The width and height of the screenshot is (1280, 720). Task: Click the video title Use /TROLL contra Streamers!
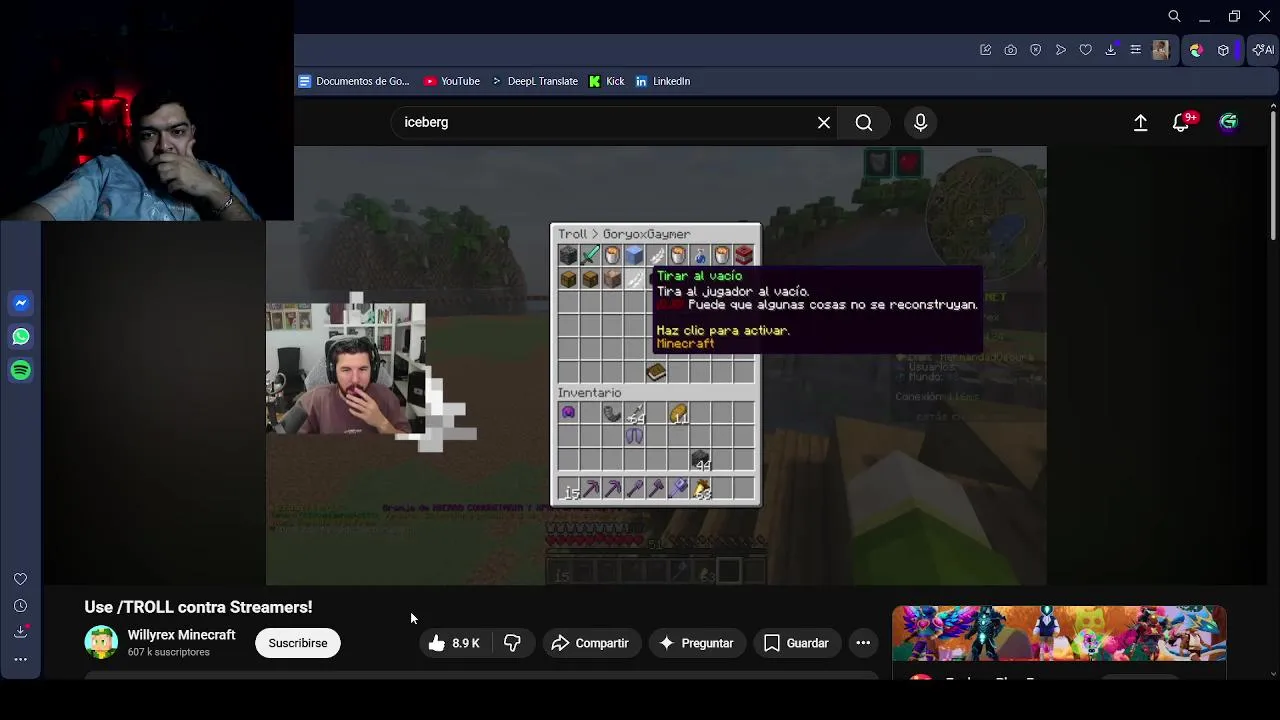tap(198, 607)
